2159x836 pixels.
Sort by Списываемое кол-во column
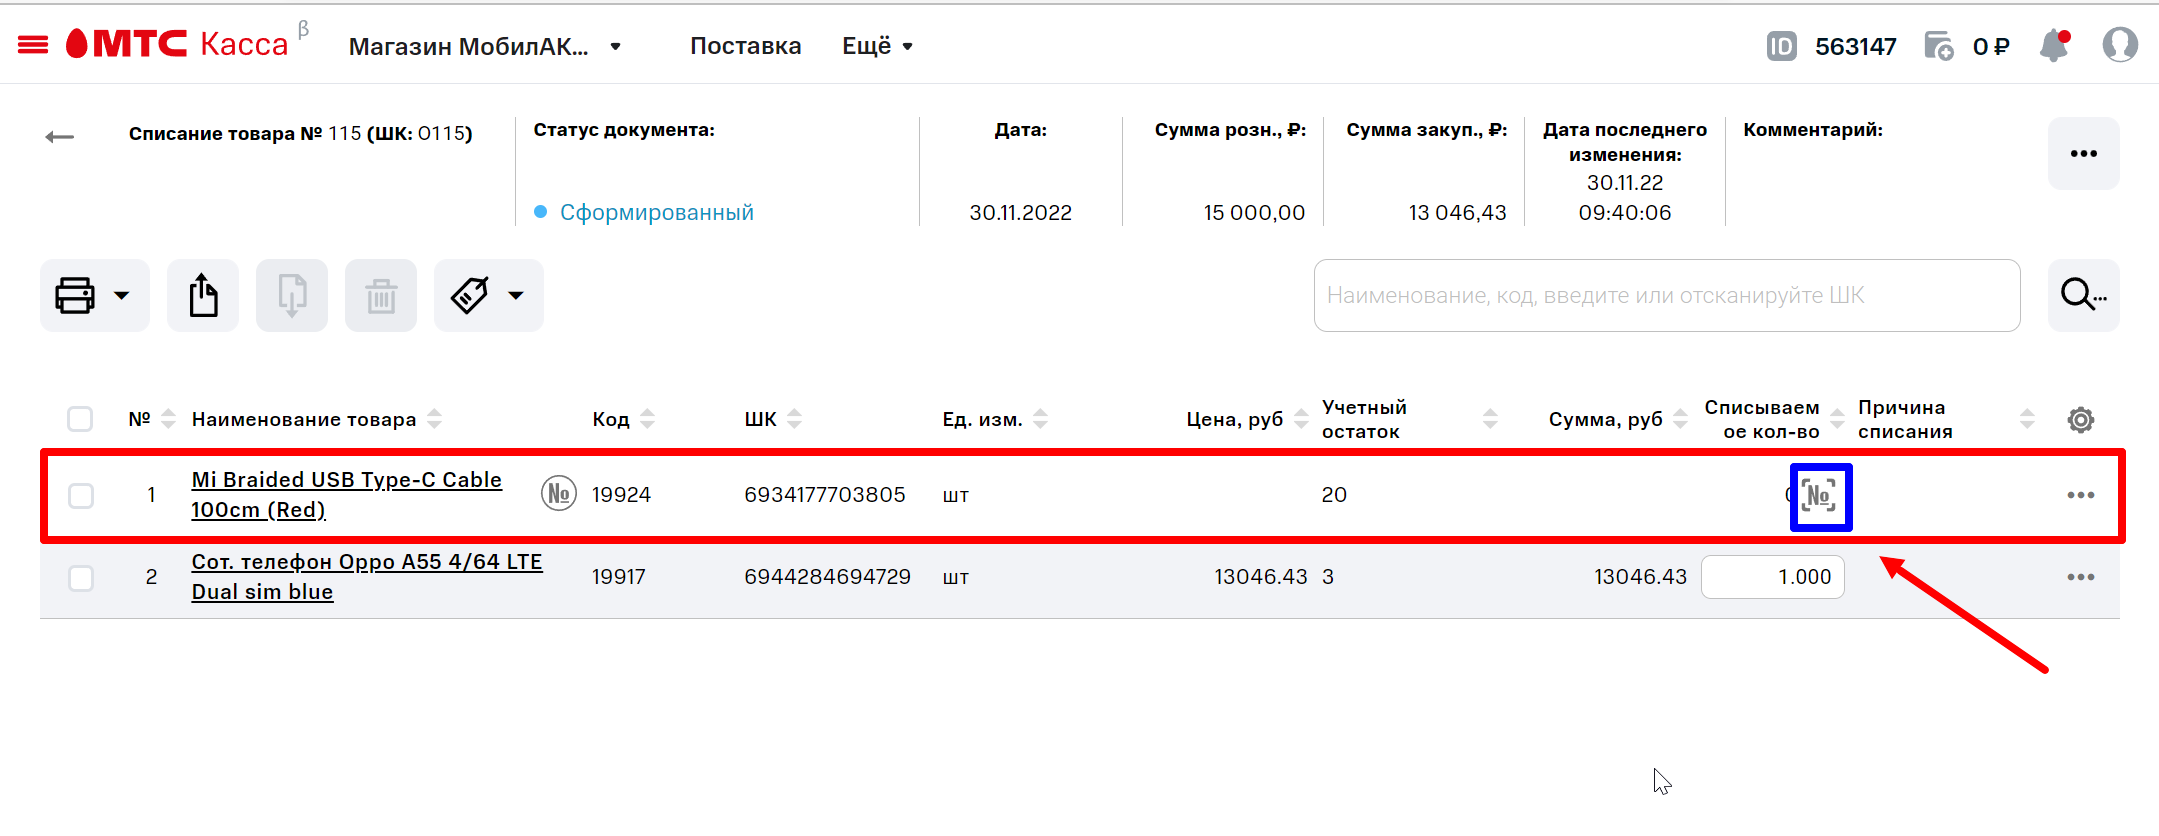1837,419
